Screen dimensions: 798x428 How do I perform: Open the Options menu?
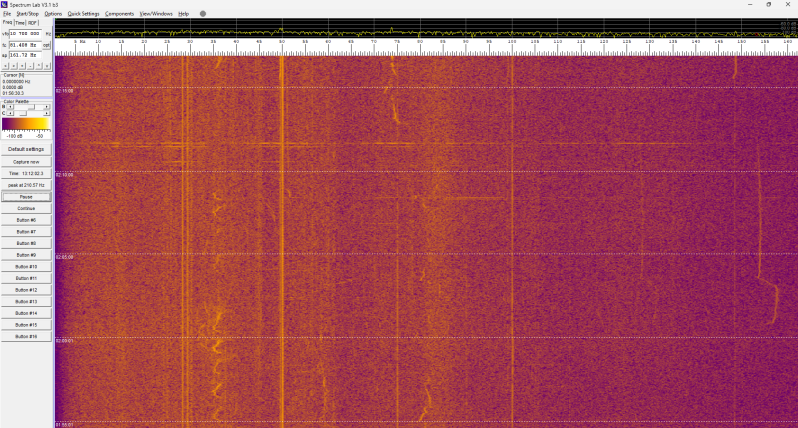pos(53,14)
